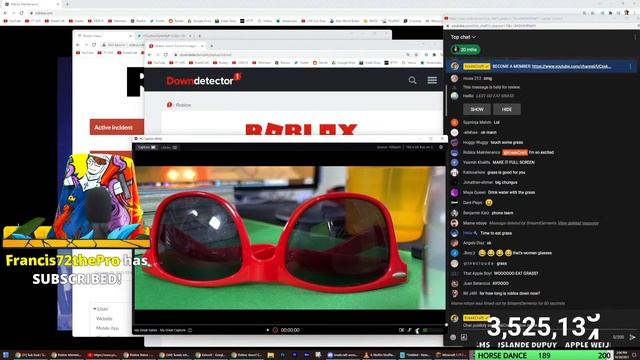Expand the Top chat dropdown
This screenshot has height=360, width=640.
[463, 37]
